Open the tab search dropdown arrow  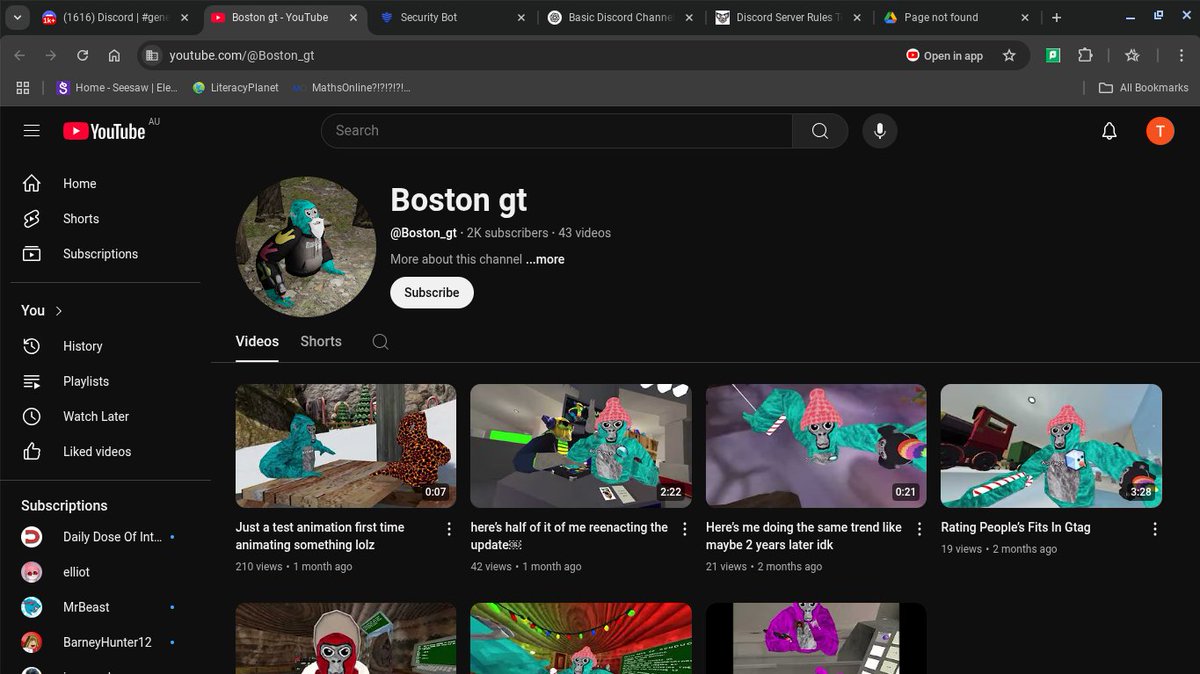tap(17, 17)
